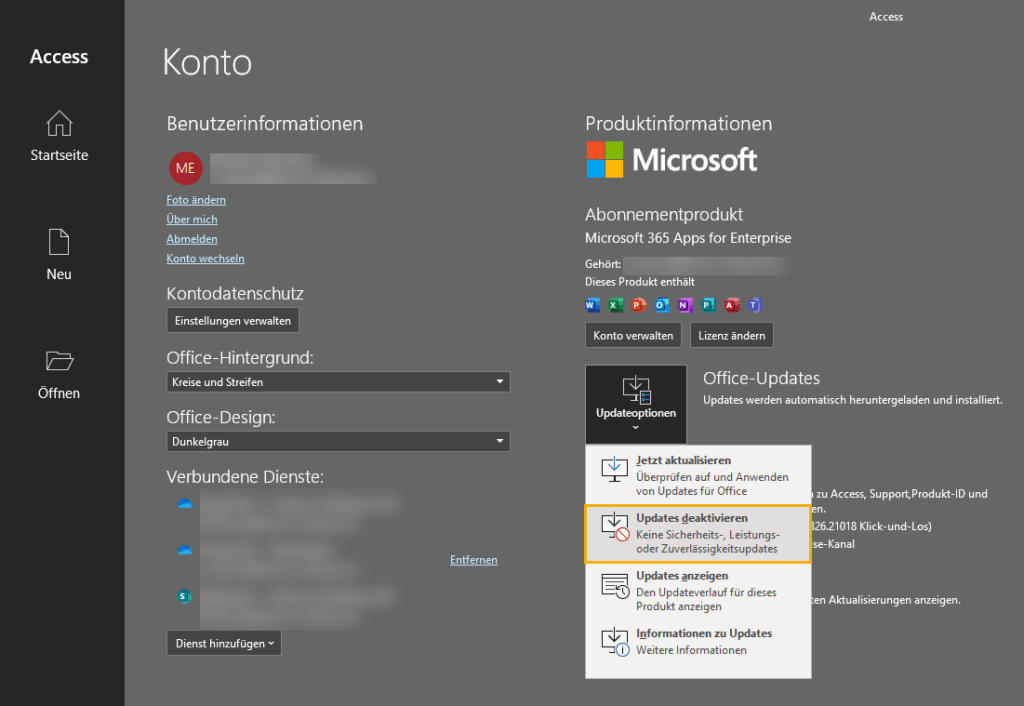Screen dimensions: 1024x706
Task: Open the Öffnen folder icon
Action: [59, 361]
